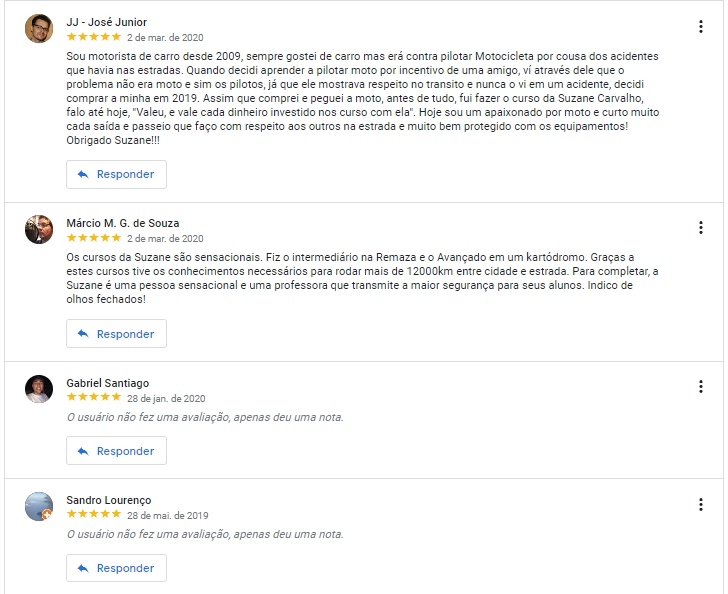This screenshot has width=728, height=594.
Task: Reply to Márcio's review with Responder
Action: [117, 333]
